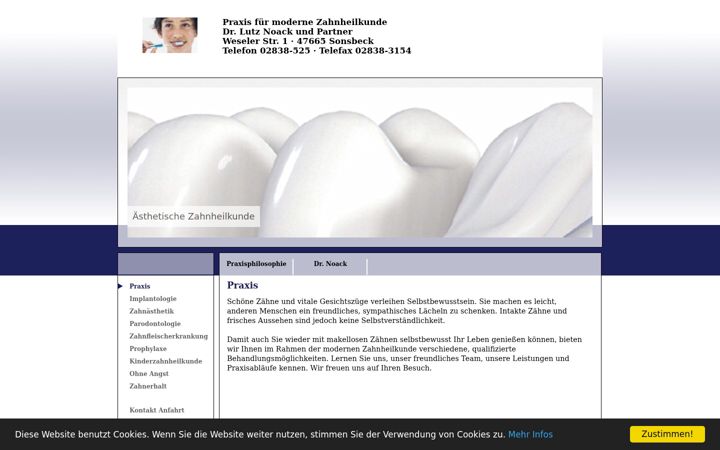Click the address 'Weseler Str. 1 · 47665 Sonsbeck'
Viewport: 720px width, 450px height.
coord(298,41)
